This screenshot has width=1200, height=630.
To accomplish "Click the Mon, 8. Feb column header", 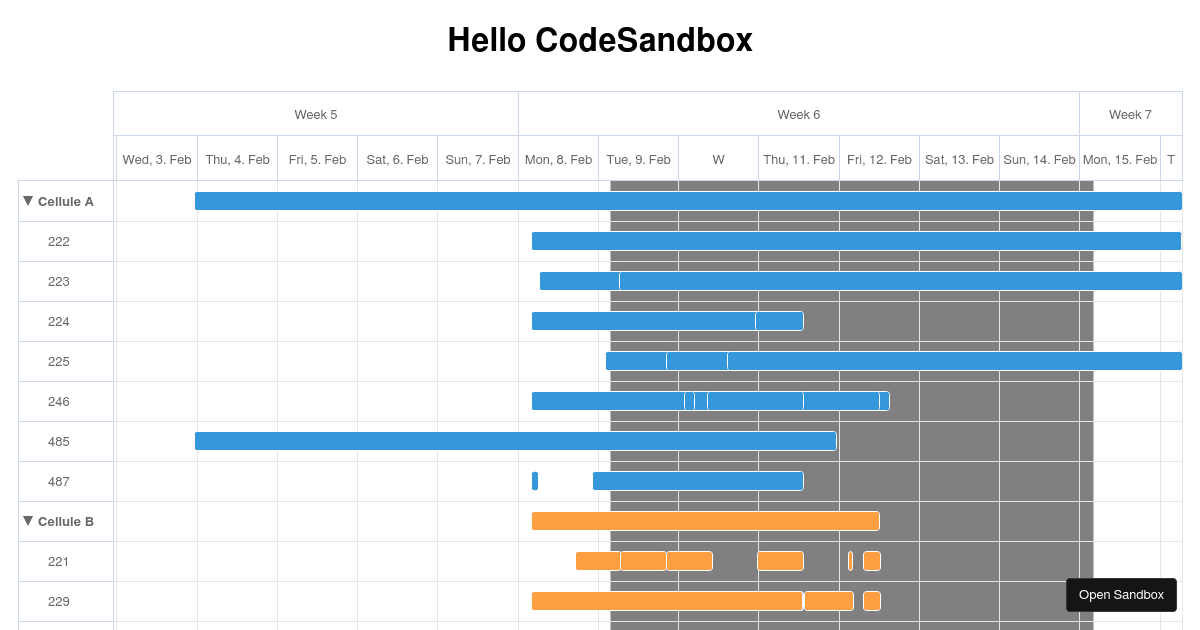I will click(x=558, y=159).
